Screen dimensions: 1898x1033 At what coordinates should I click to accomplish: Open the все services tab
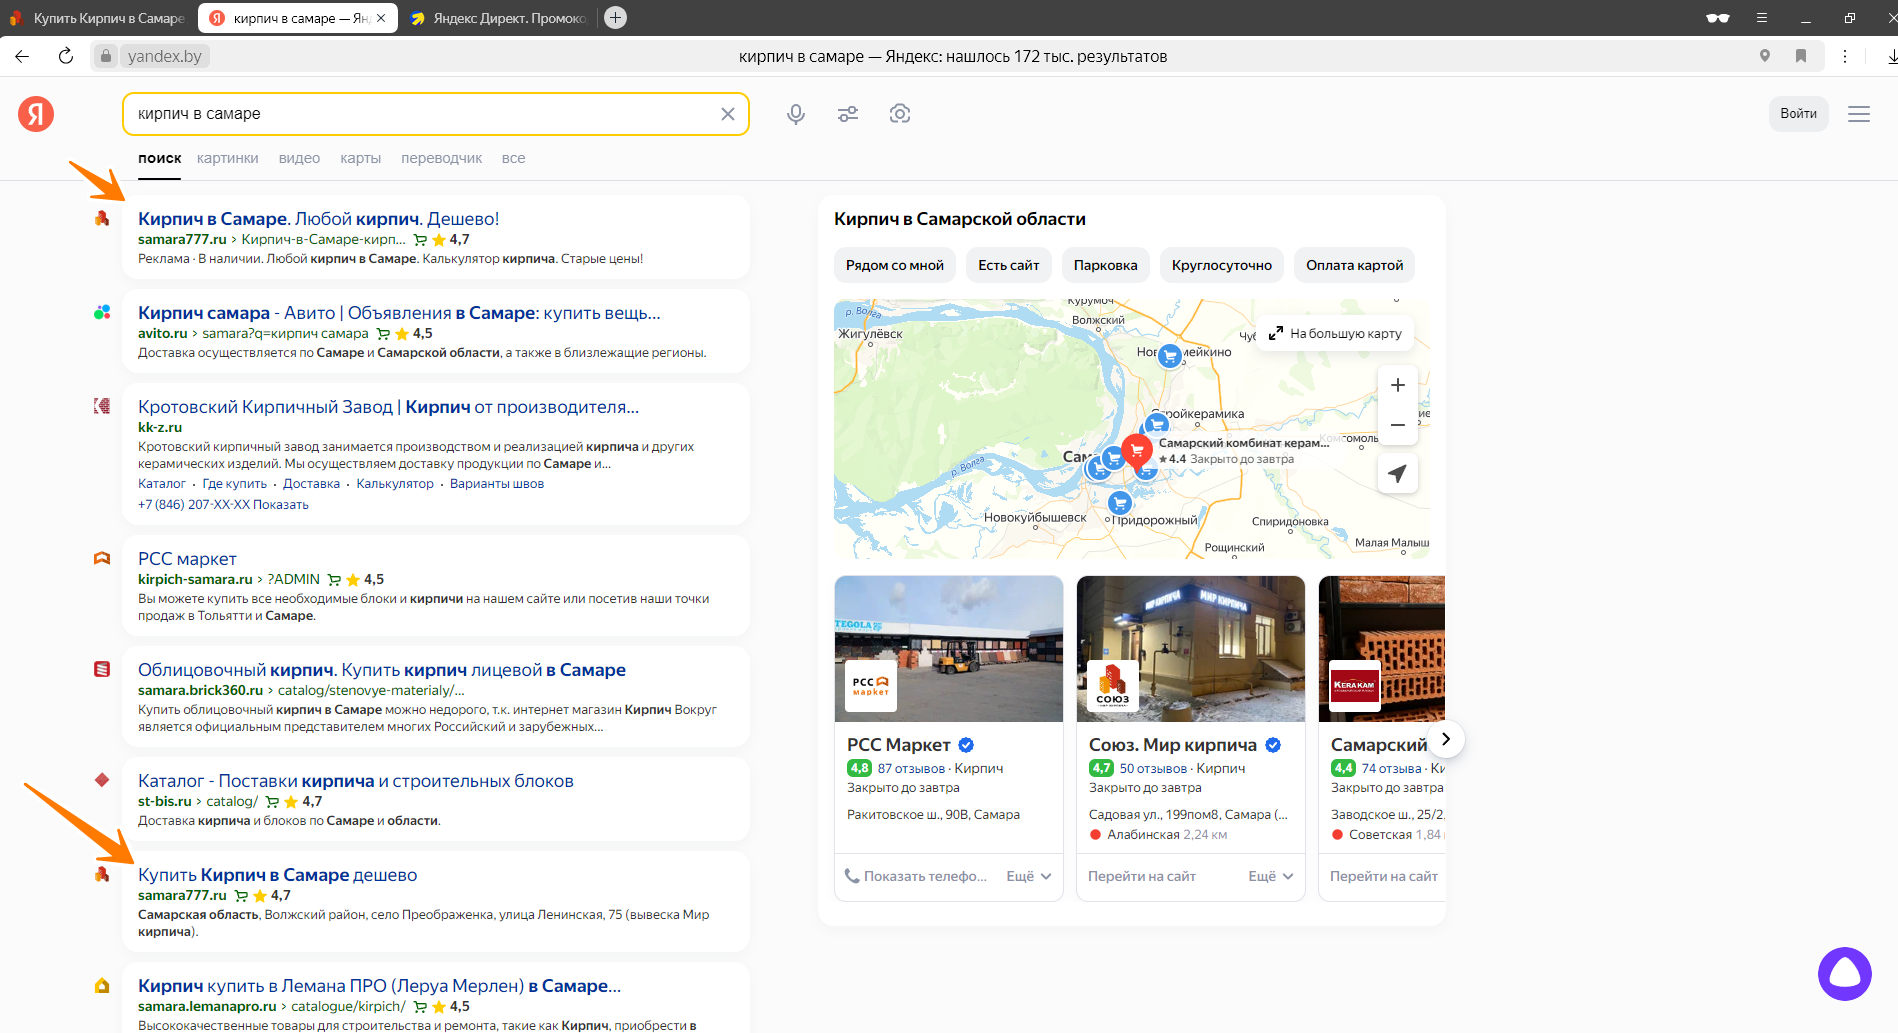(x=513, y=158)
